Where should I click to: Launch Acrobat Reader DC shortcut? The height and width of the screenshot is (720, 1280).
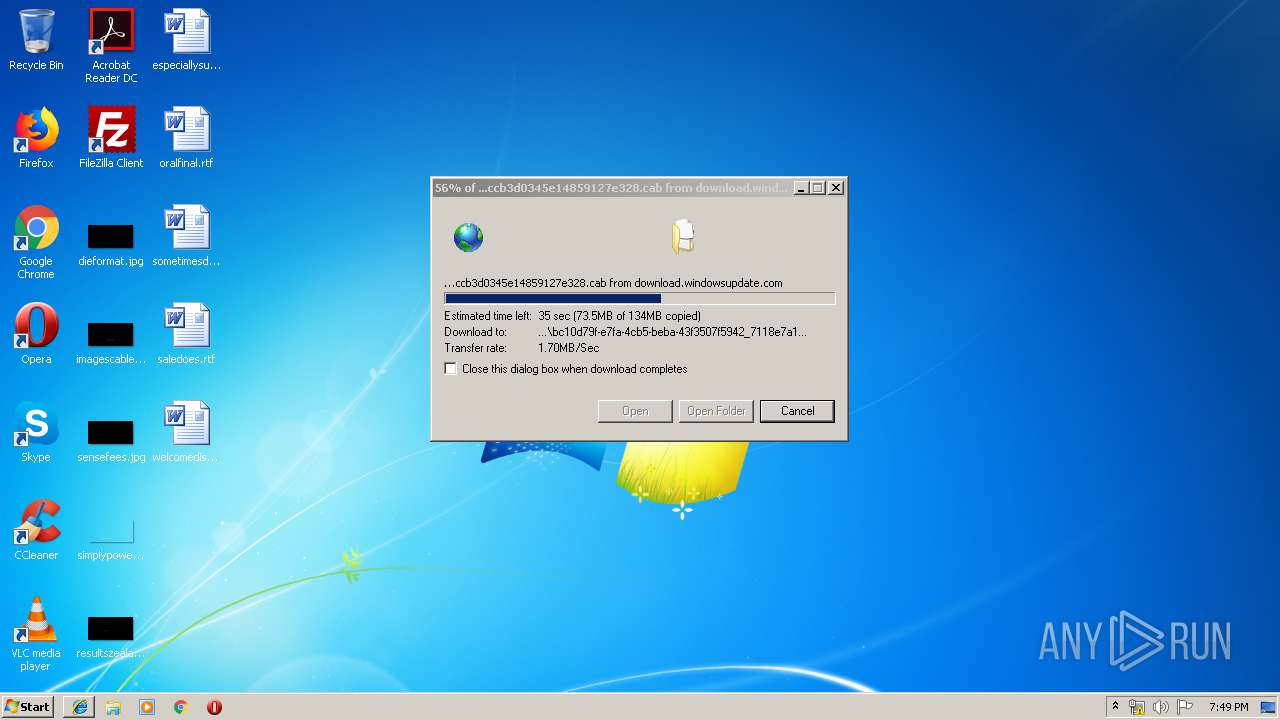point(111,46)
